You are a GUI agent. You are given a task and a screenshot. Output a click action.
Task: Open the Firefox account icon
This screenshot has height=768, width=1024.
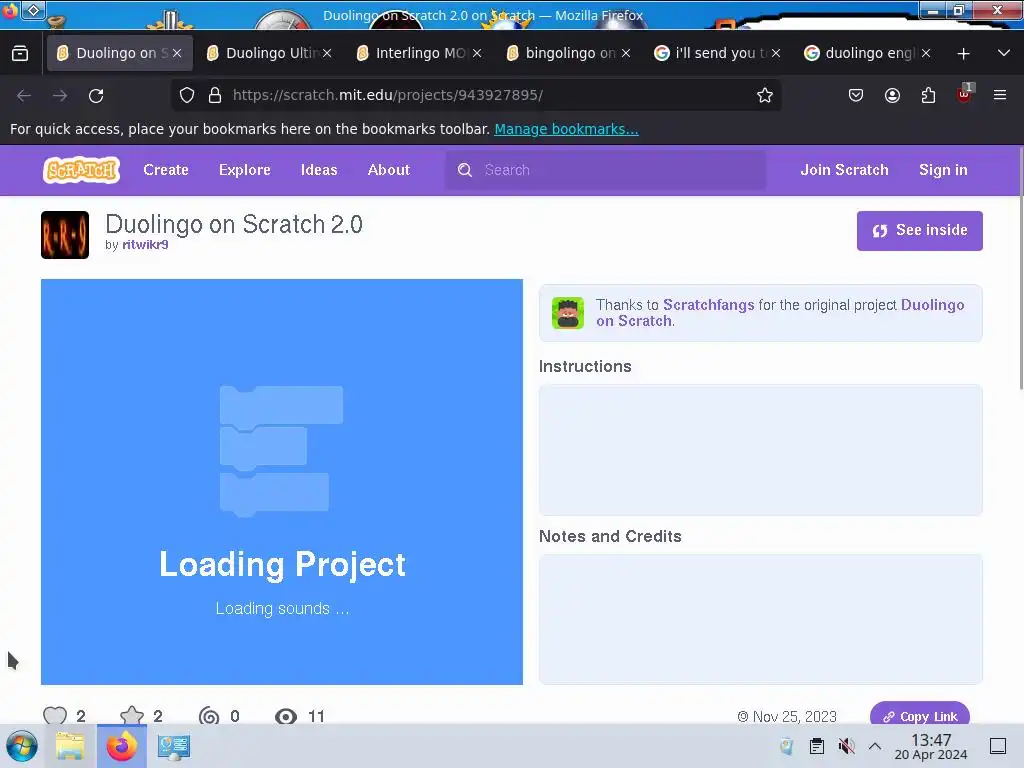[892, 95]
